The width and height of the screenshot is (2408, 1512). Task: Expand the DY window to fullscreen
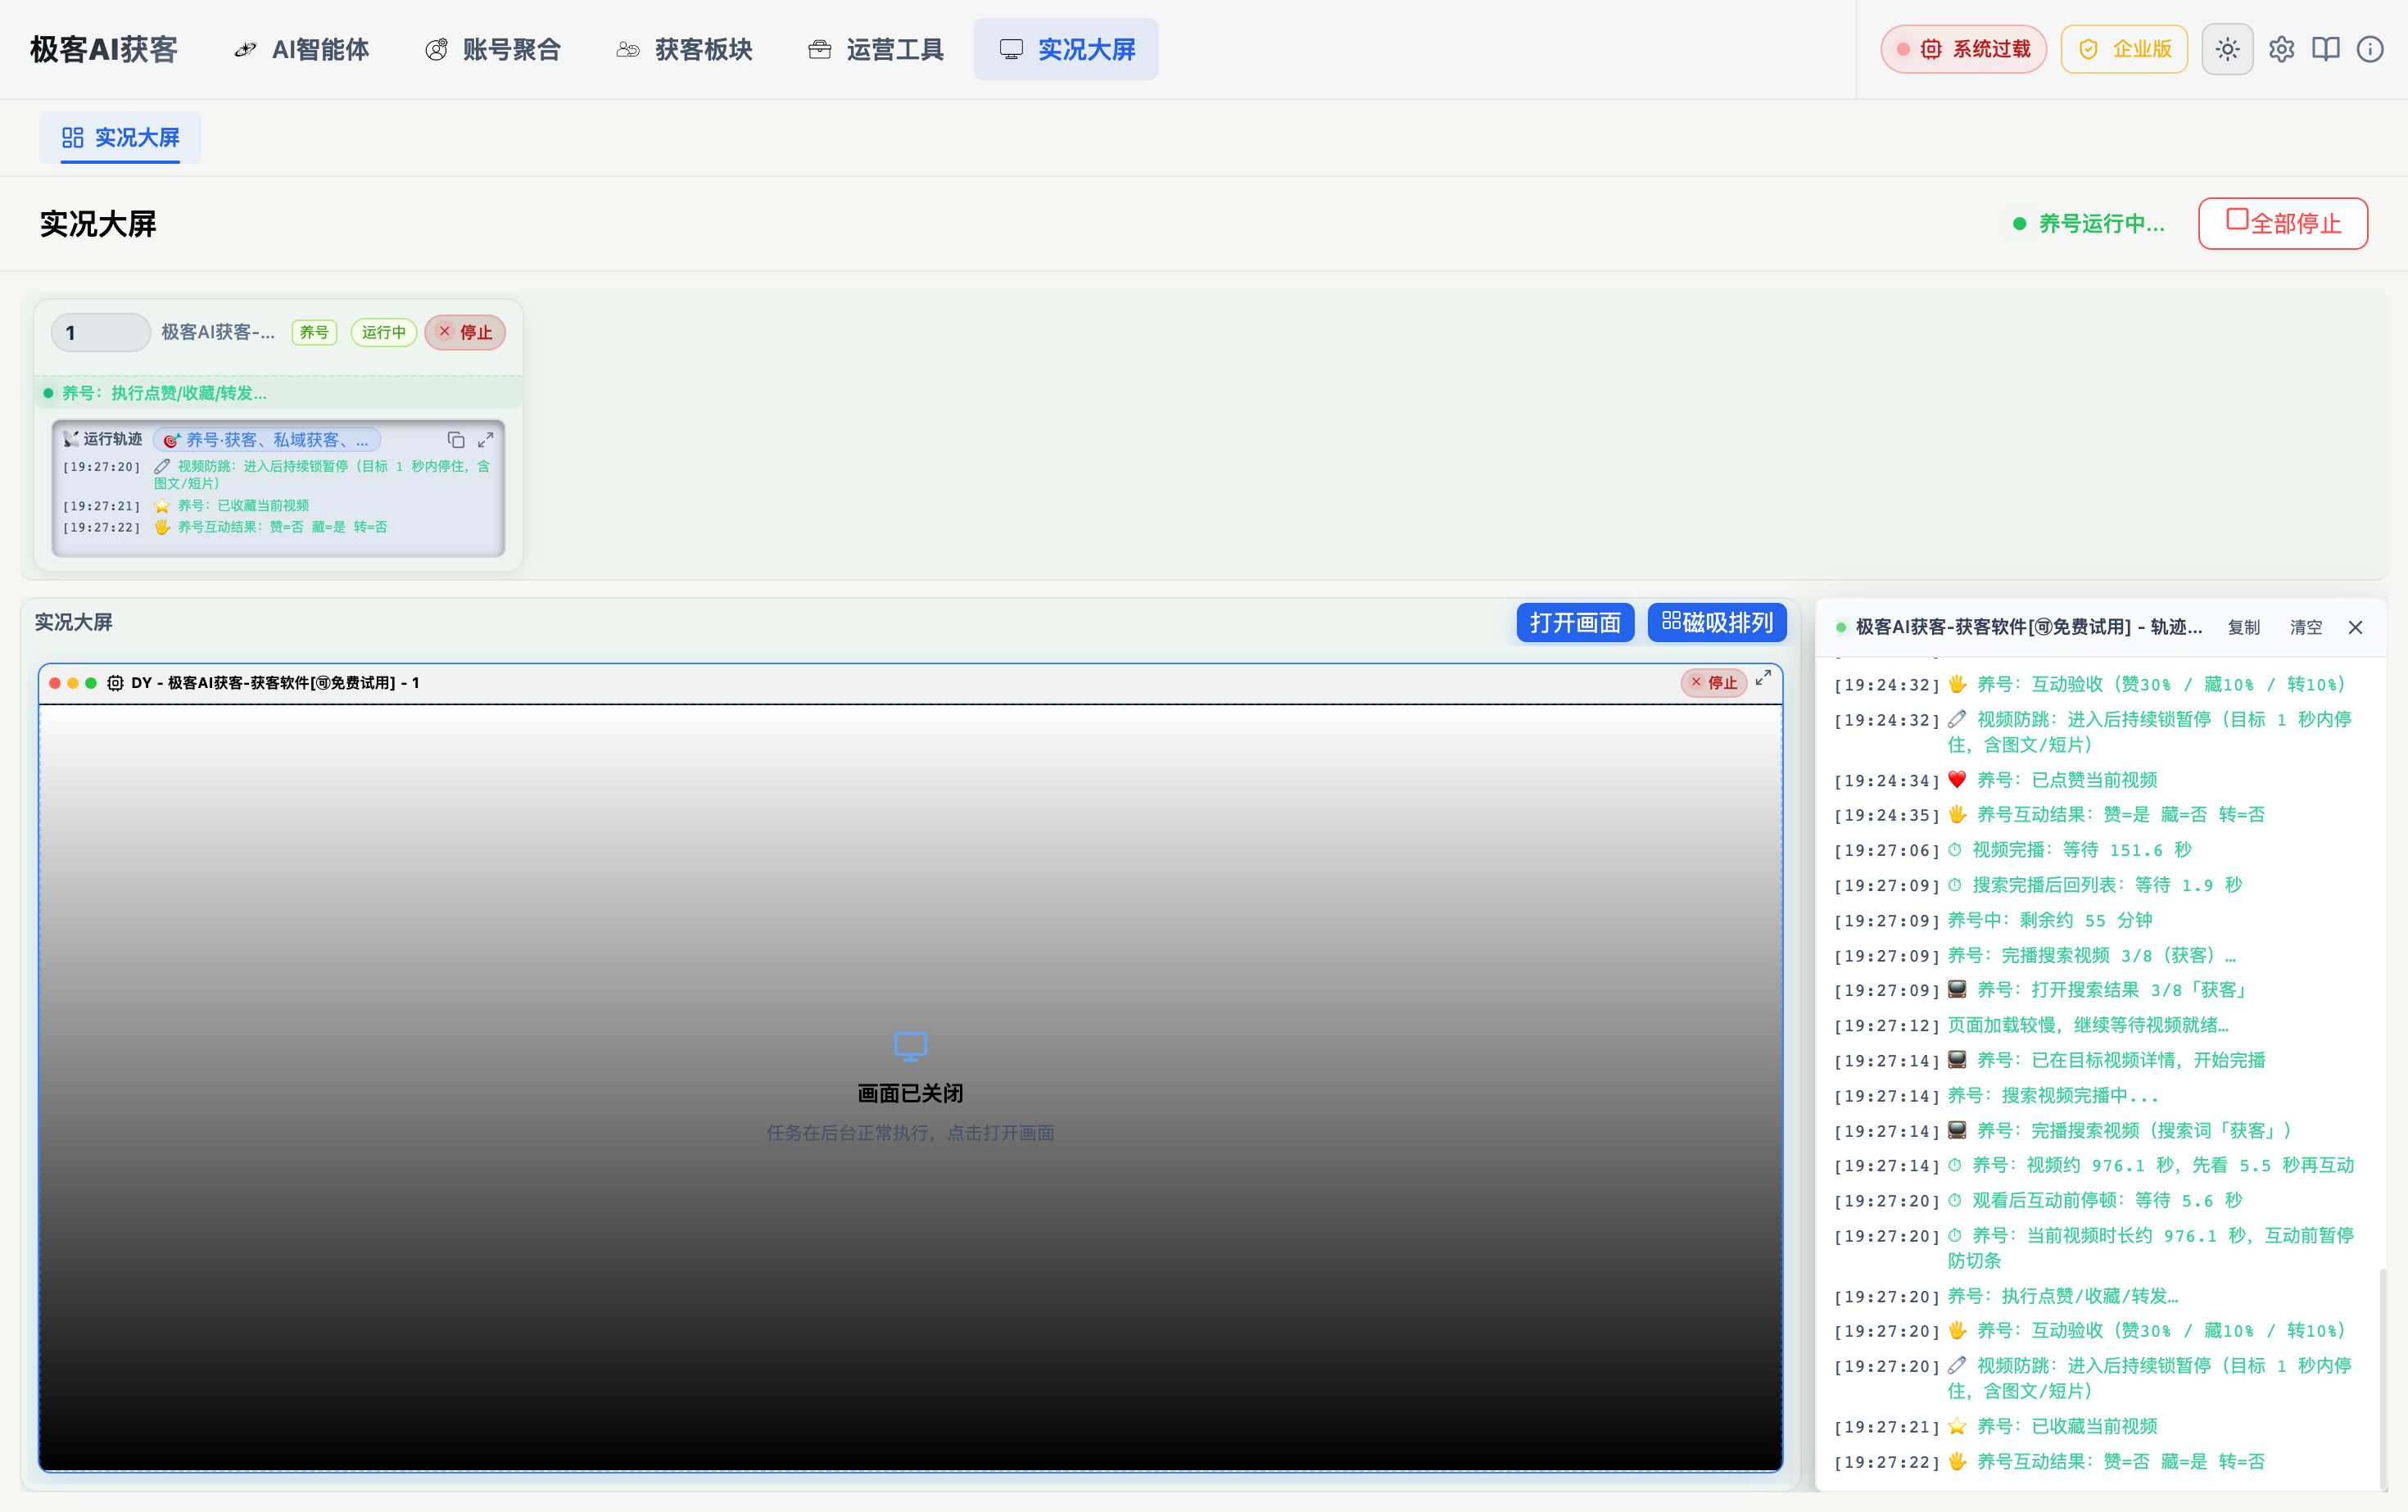coord(1763,678)
